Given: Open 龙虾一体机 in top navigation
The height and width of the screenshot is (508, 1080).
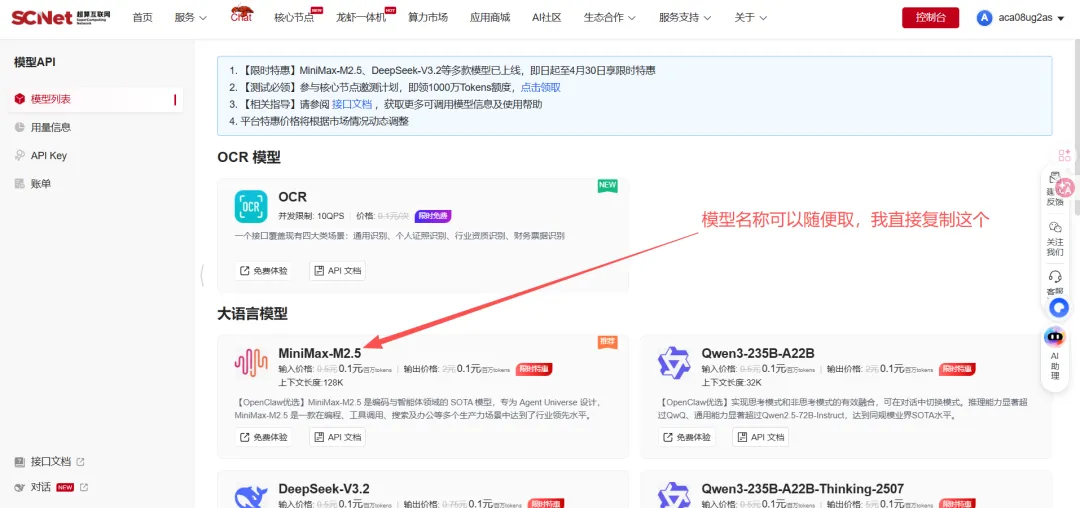Looking at the screenshot, I should click(361, 18).
